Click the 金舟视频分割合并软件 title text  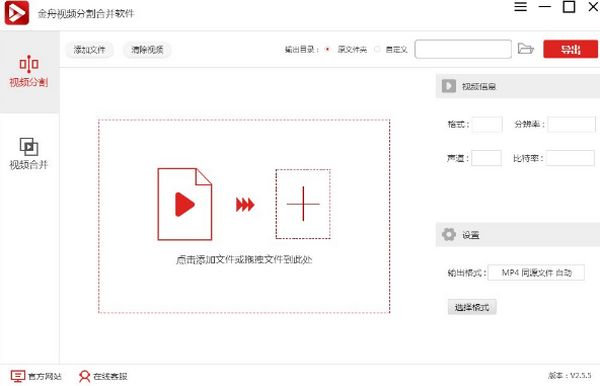coord(86,14)
